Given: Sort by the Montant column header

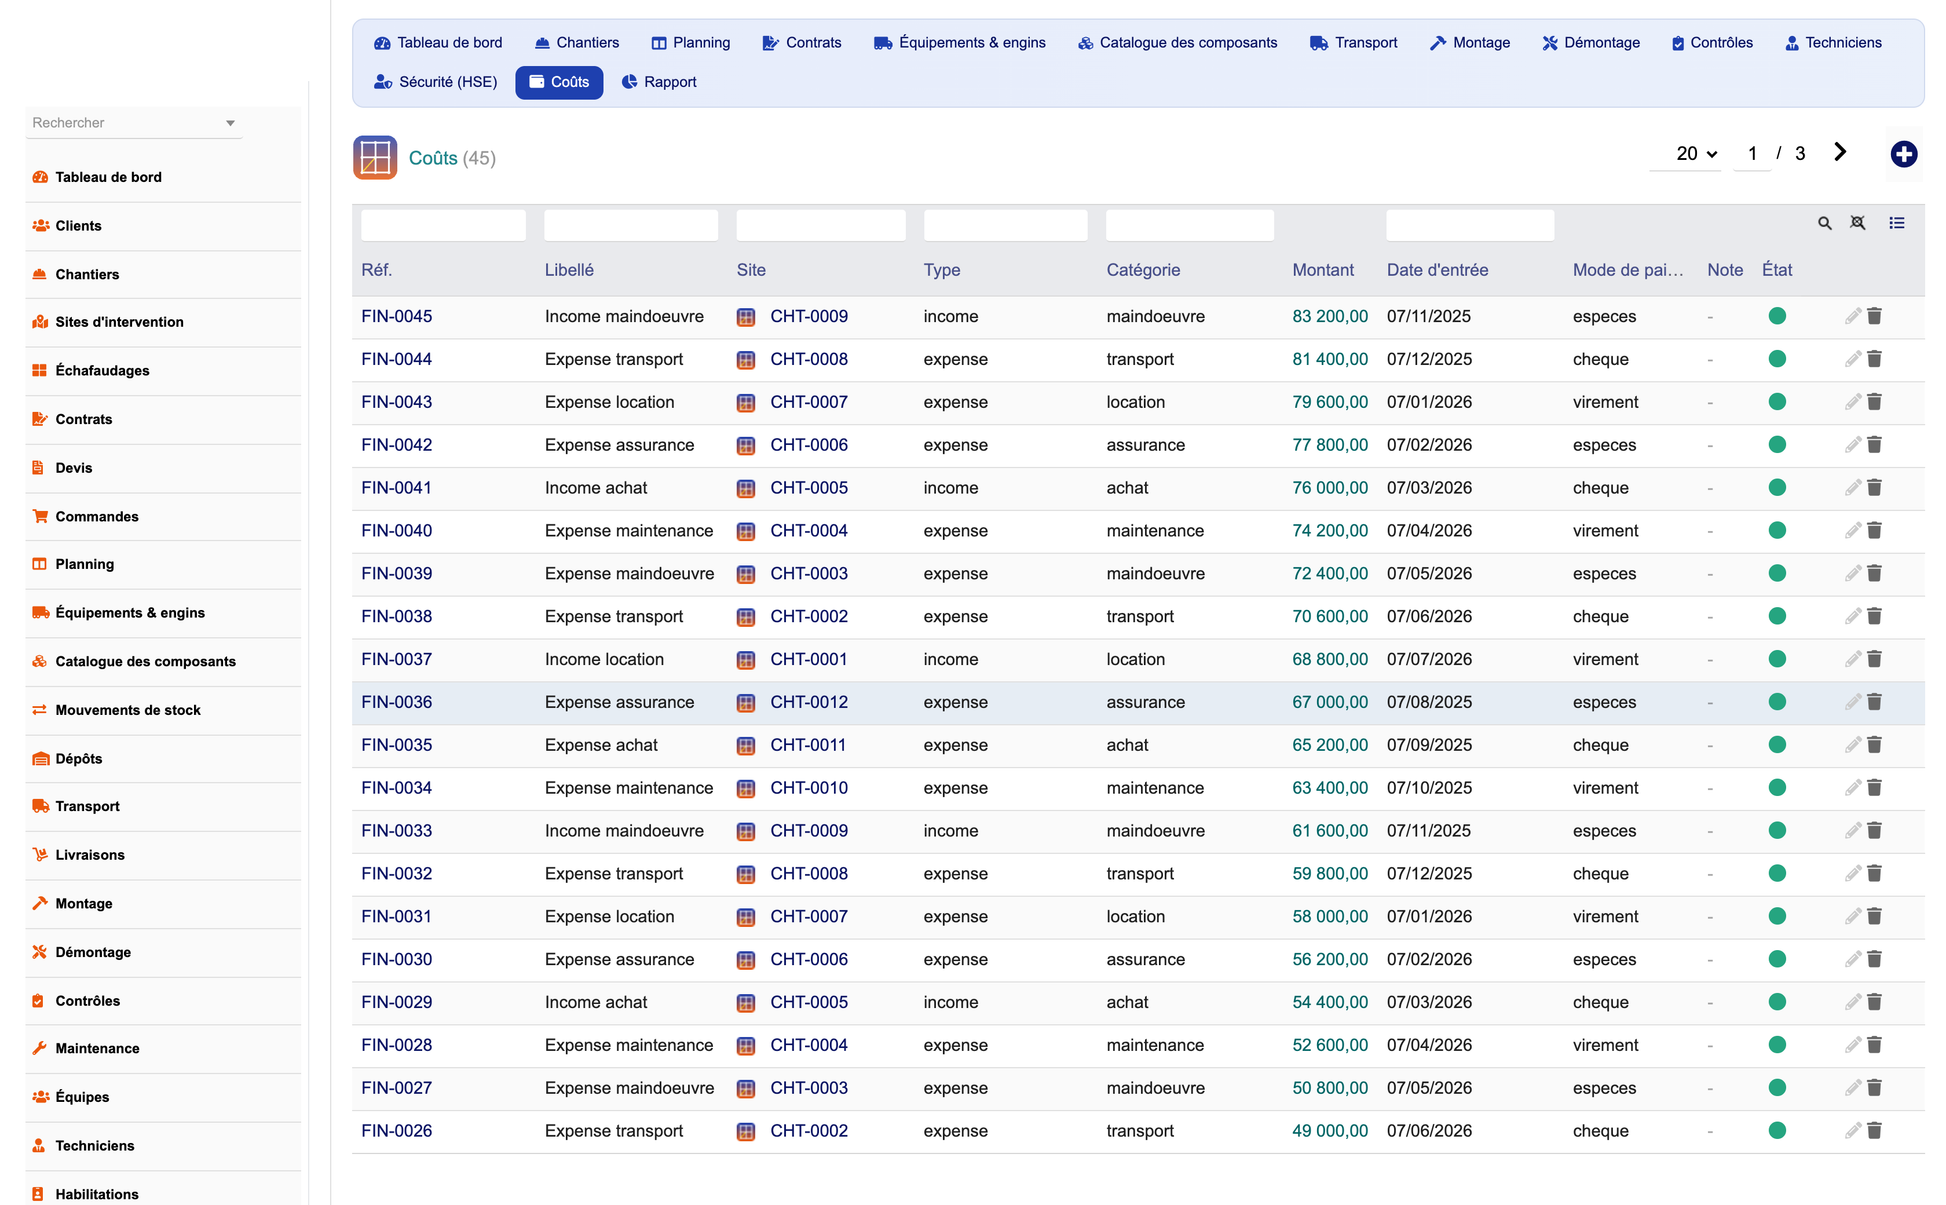Looking at the screenshot, I should coord(1323,270).
